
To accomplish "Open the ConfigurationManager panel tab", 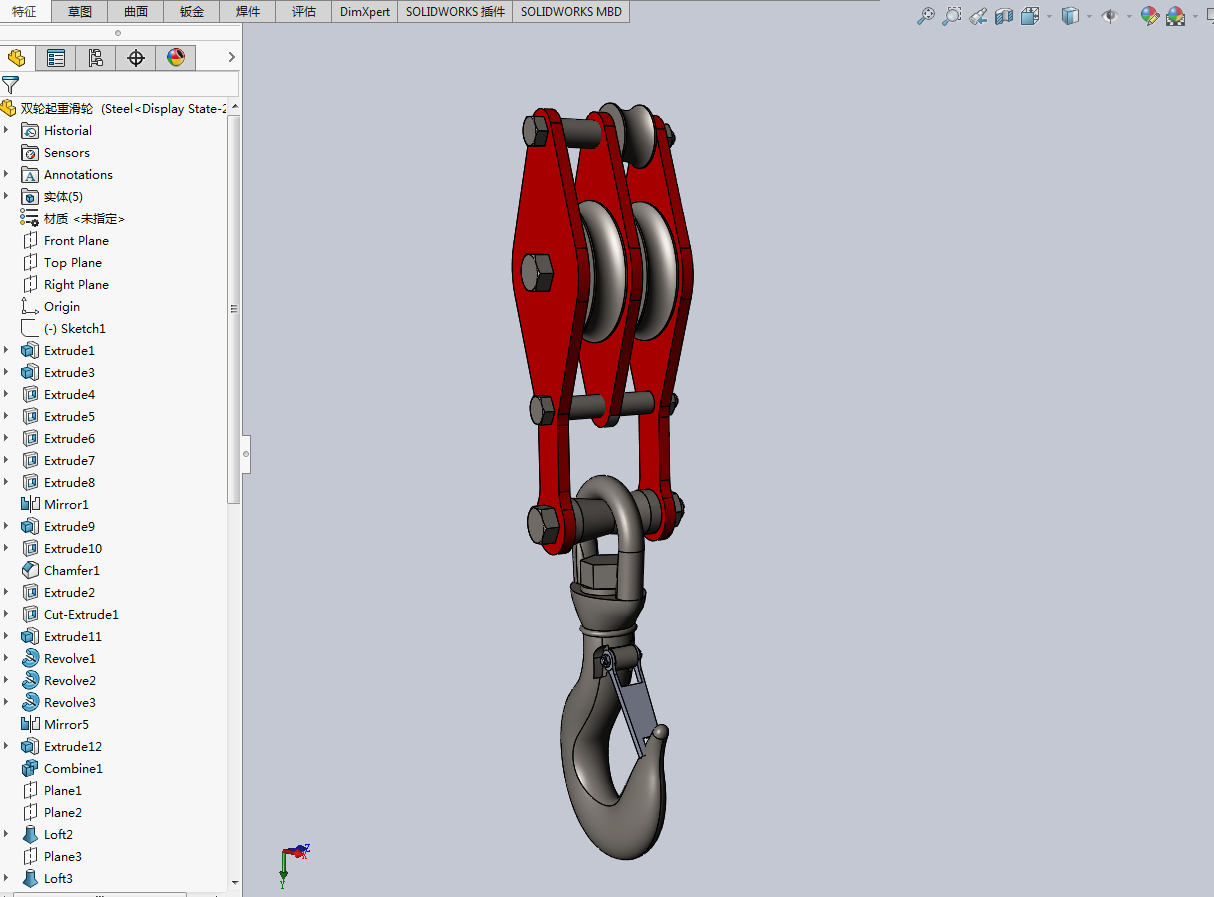I will click(x=96, y=58).
